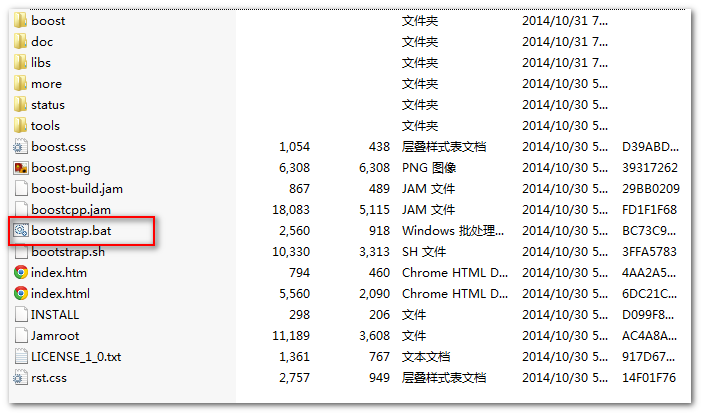Select the boost folder icon

click(x=20, y=20)
